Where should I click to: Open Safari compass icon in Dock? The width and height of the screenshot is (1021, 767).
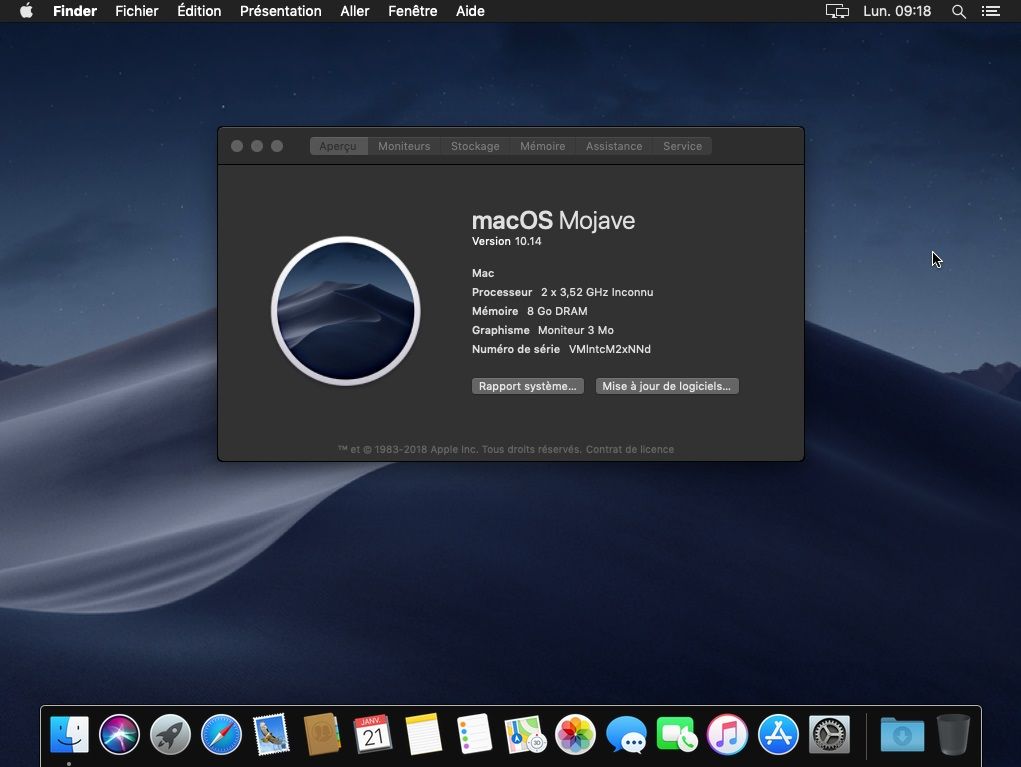point(221,734)
